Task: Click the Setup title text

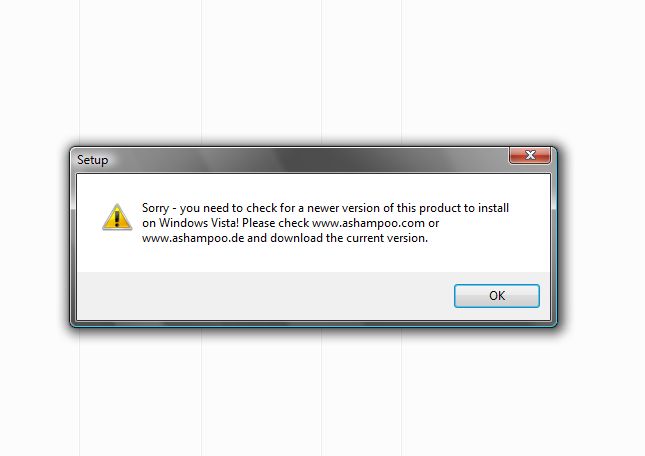Action: 93,160
